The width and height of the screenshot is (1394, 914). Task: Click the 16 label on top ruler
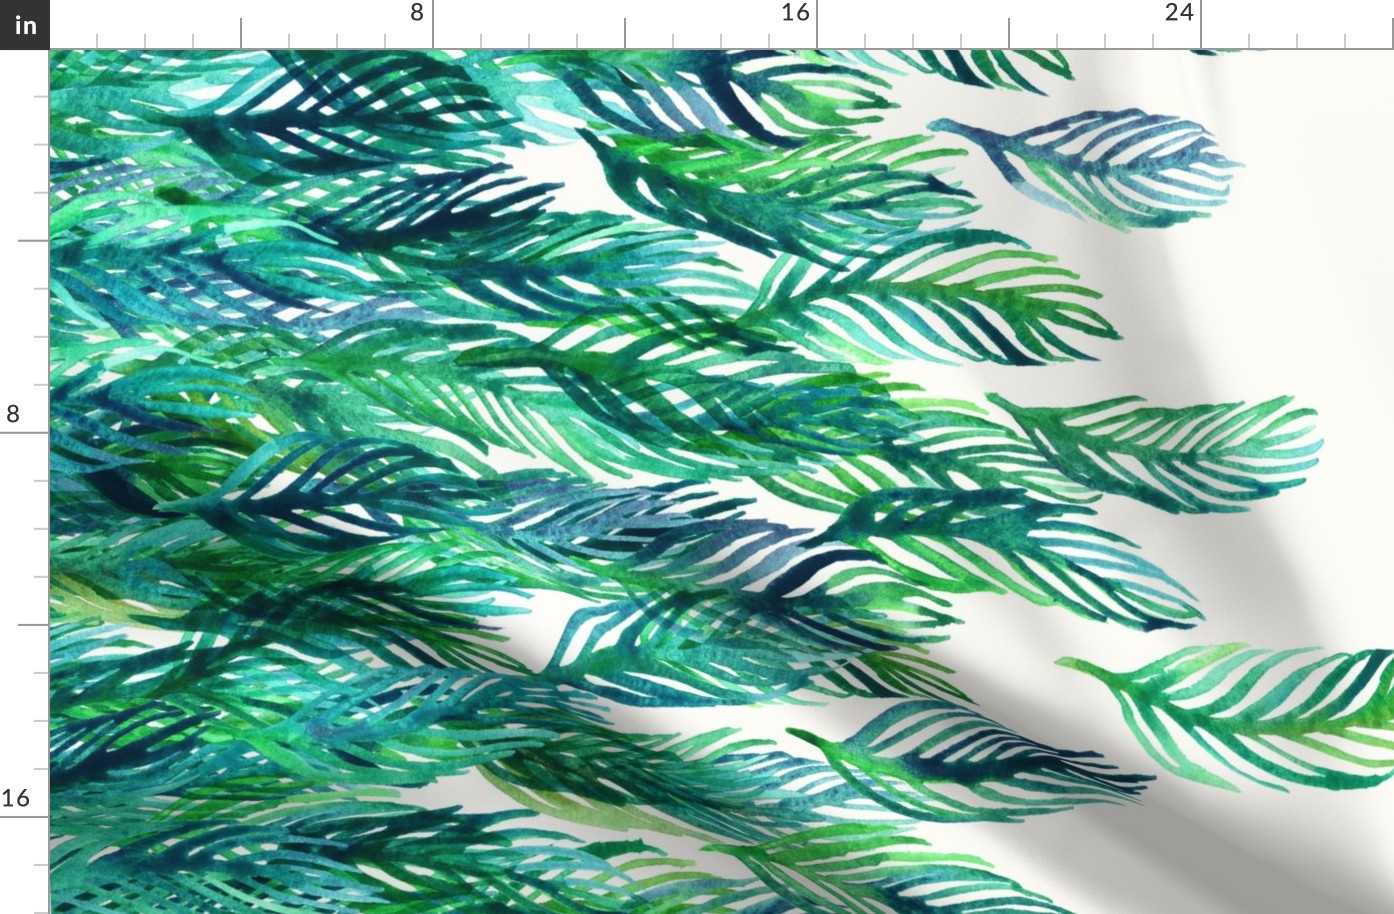pyautogui.click(x=795, y=13)
